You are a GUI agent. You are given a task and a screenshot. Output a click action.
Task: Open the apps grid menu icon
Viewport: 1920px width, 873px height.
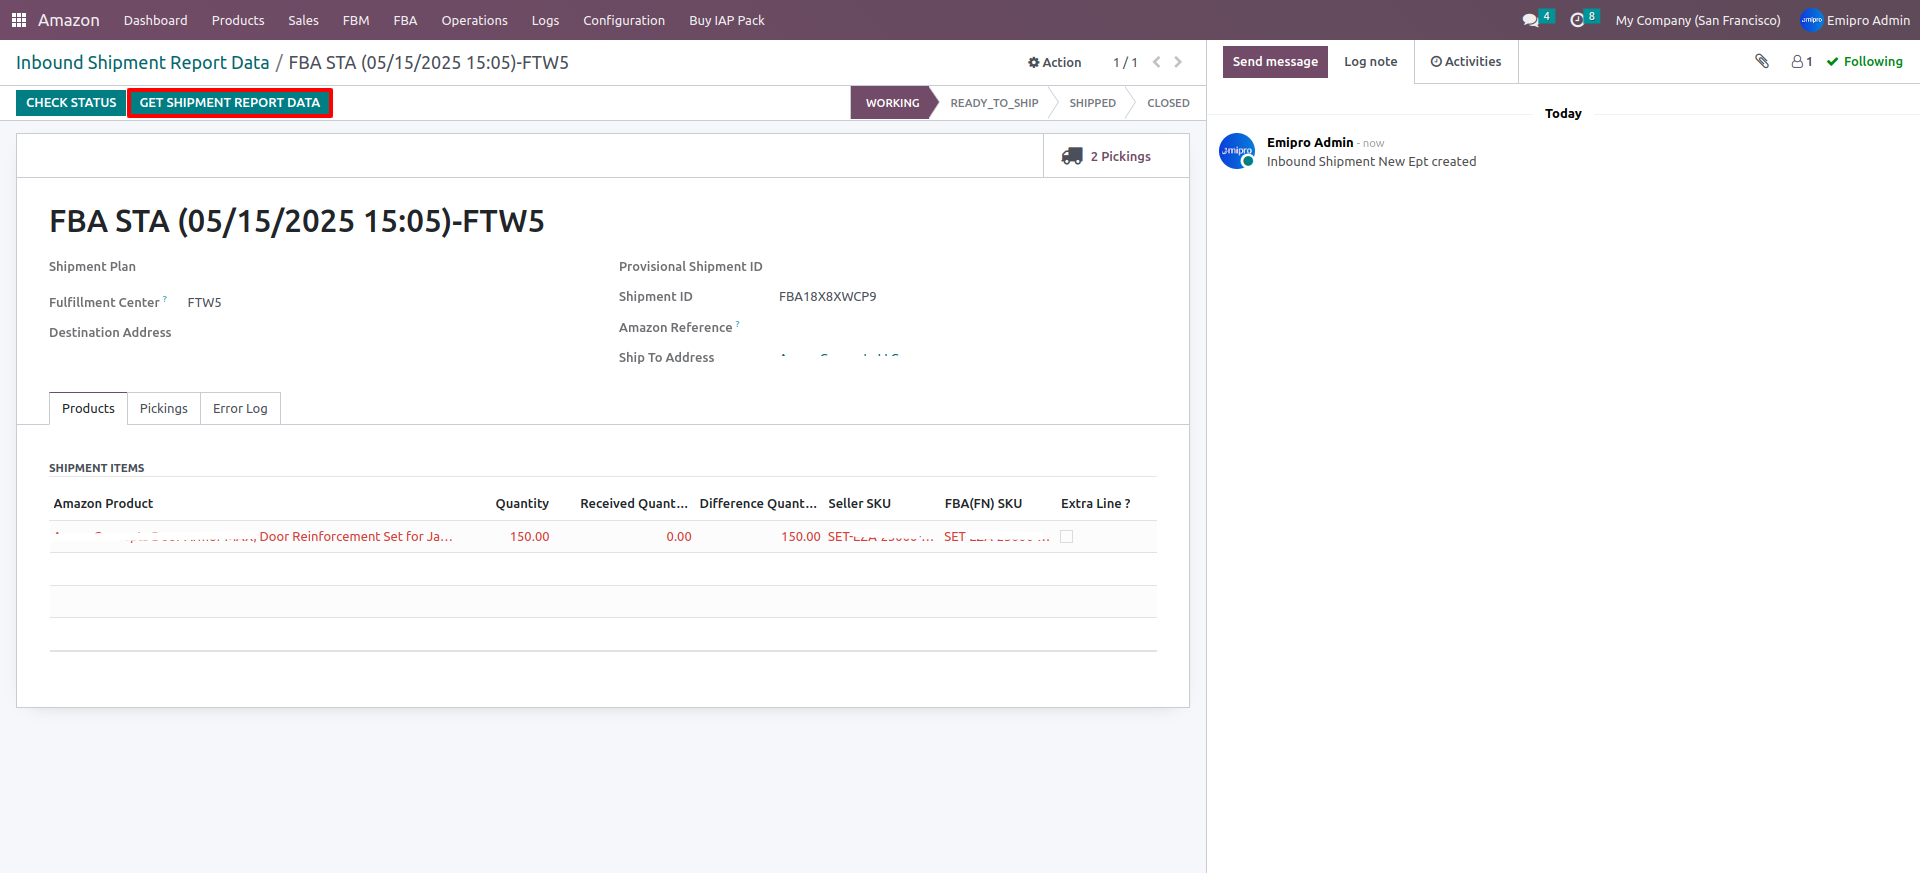pos(18,20)
